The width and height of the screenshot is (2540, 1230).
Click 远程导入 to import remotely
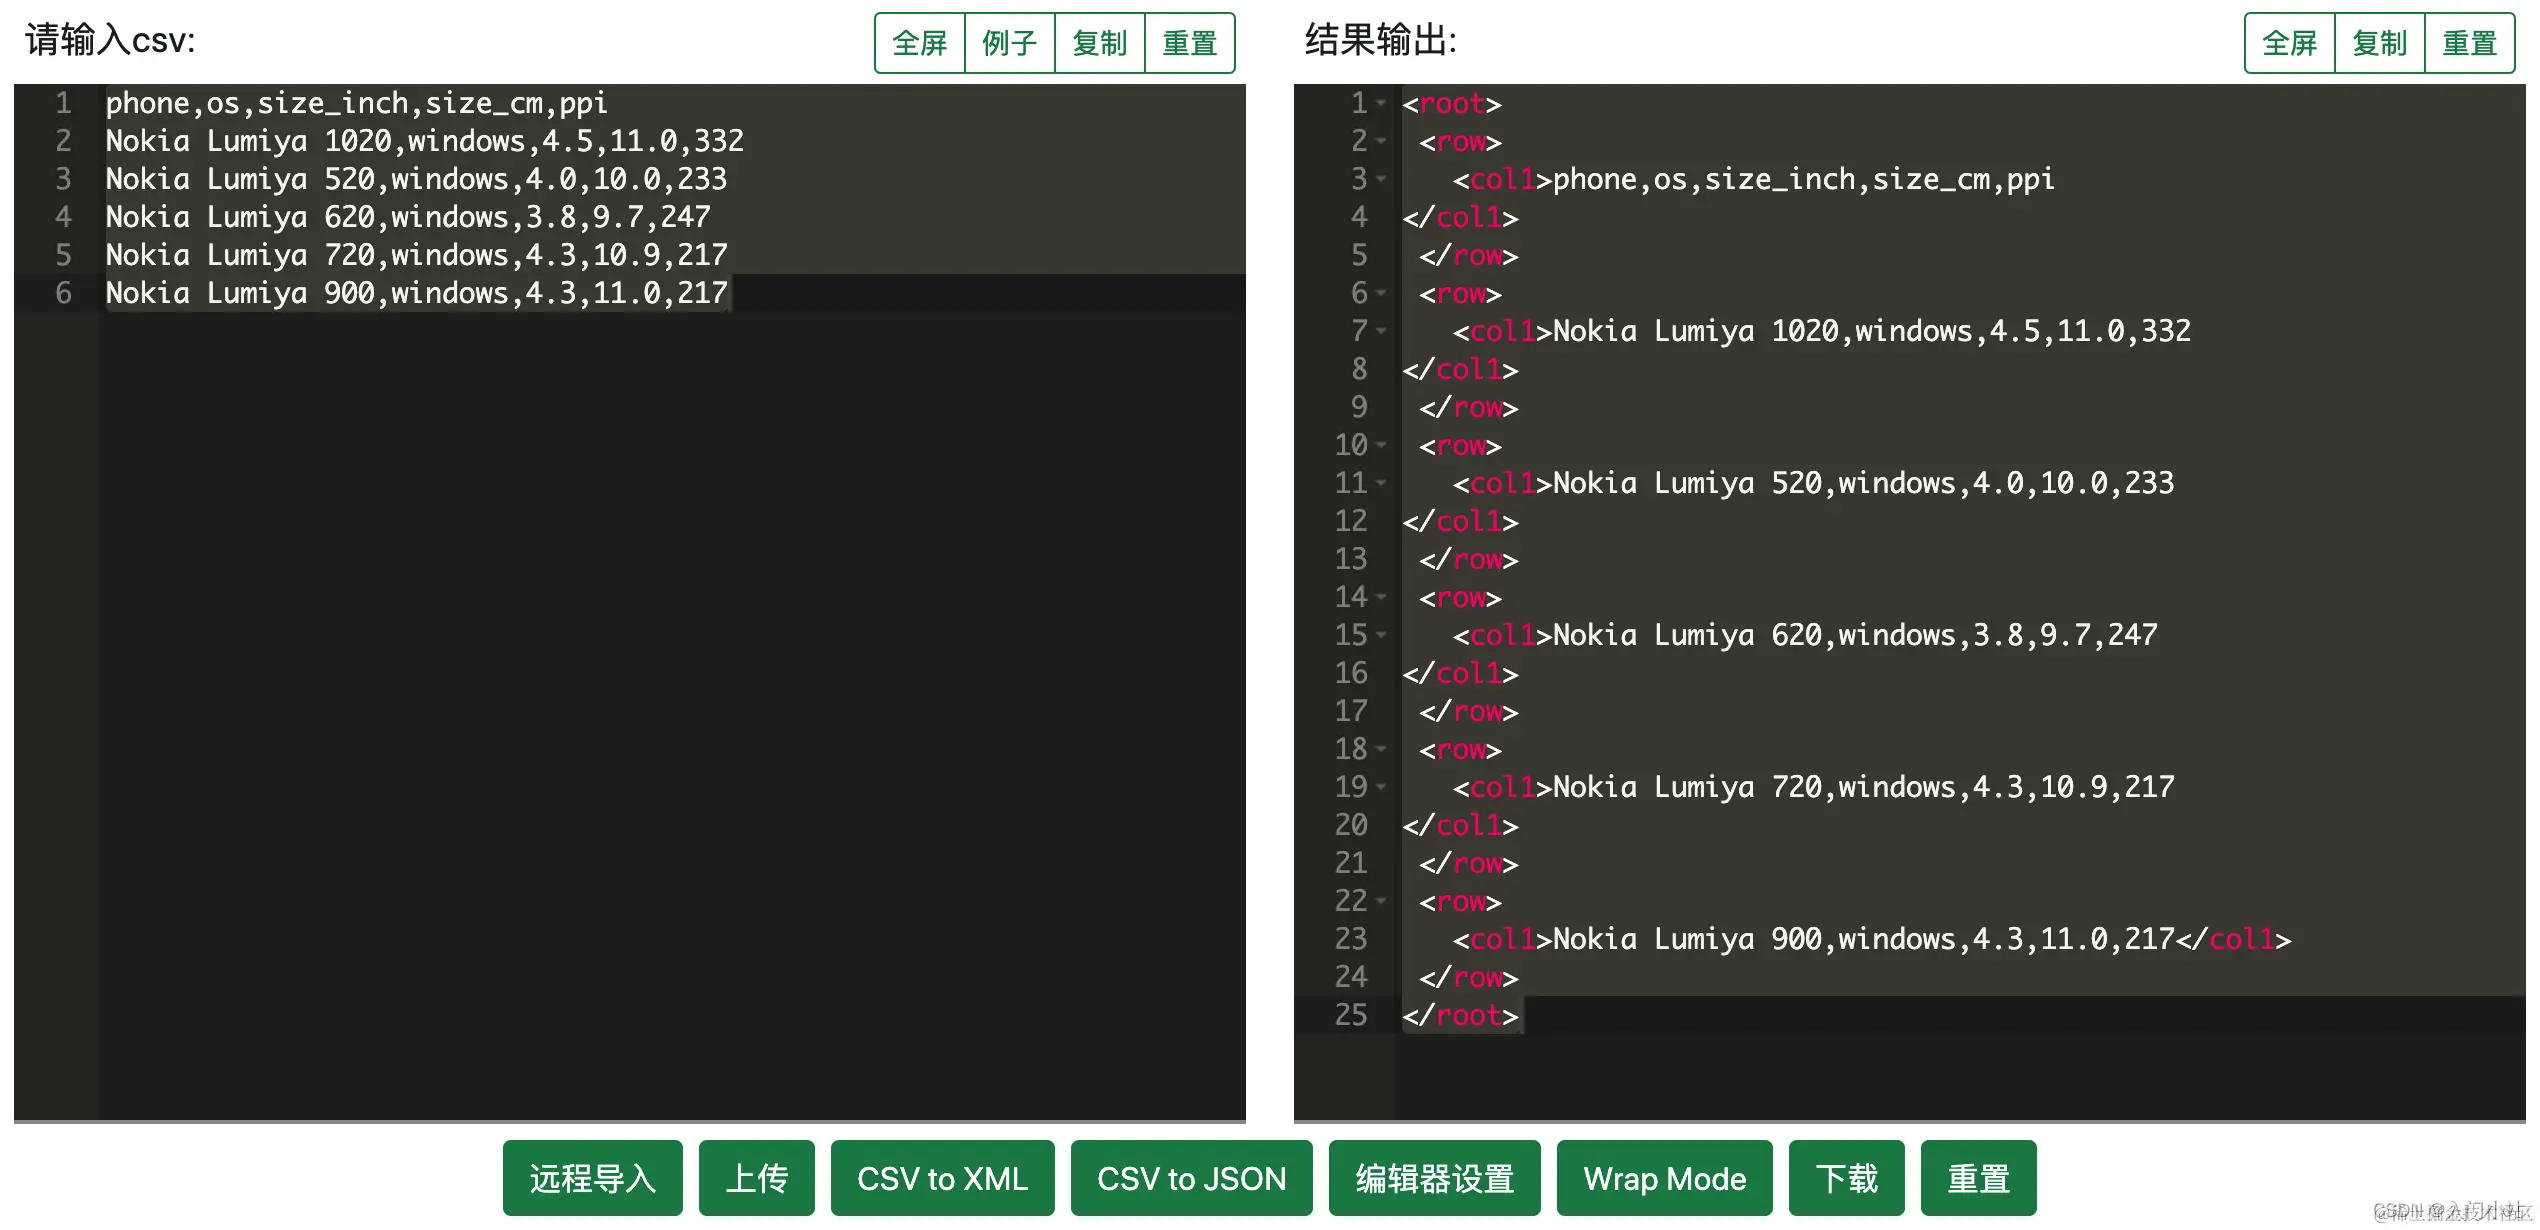592,1178
